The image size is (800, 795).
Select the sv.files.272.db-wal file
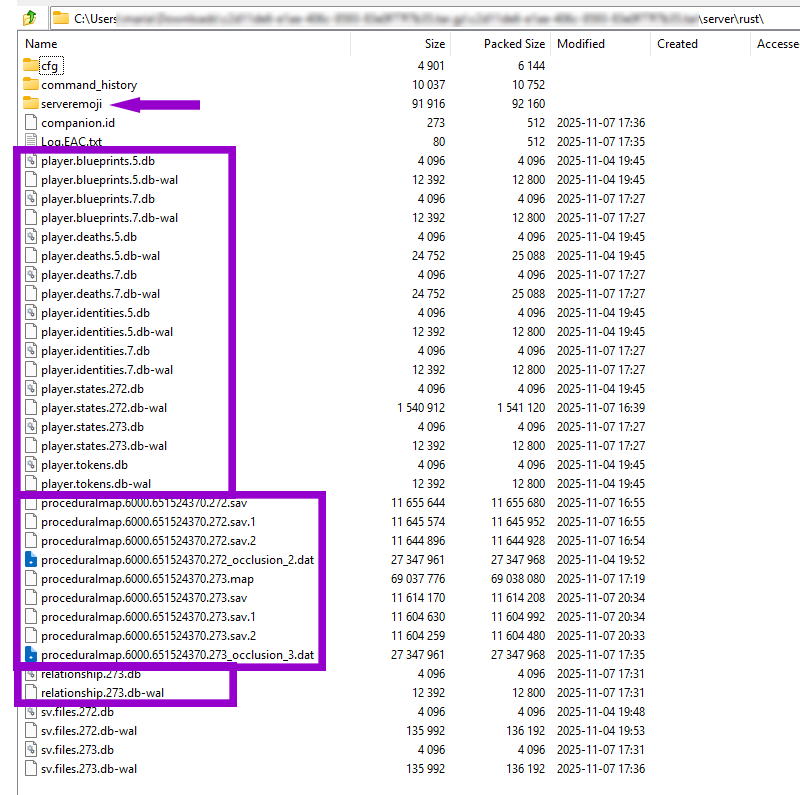(30, 731)
